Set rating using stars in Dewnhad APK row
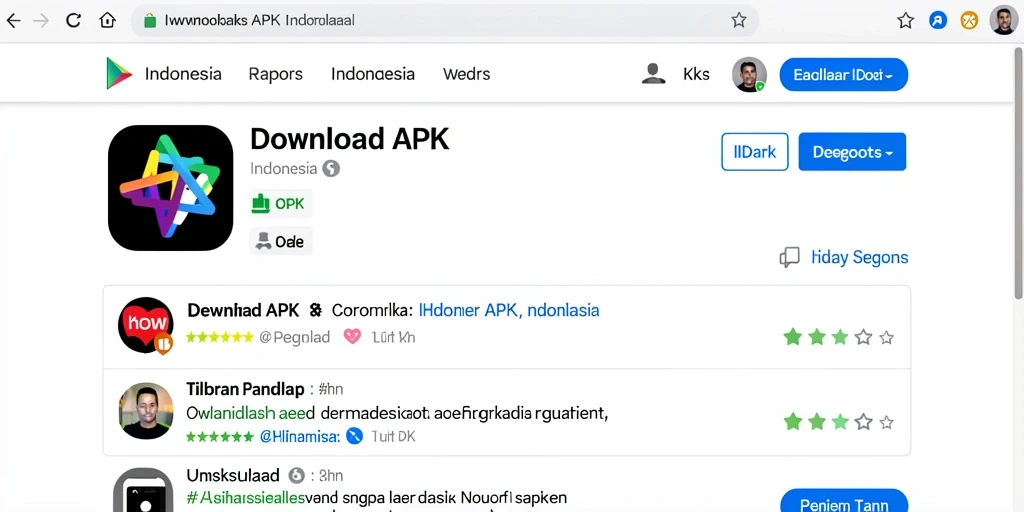 click(x=839, y=337)
